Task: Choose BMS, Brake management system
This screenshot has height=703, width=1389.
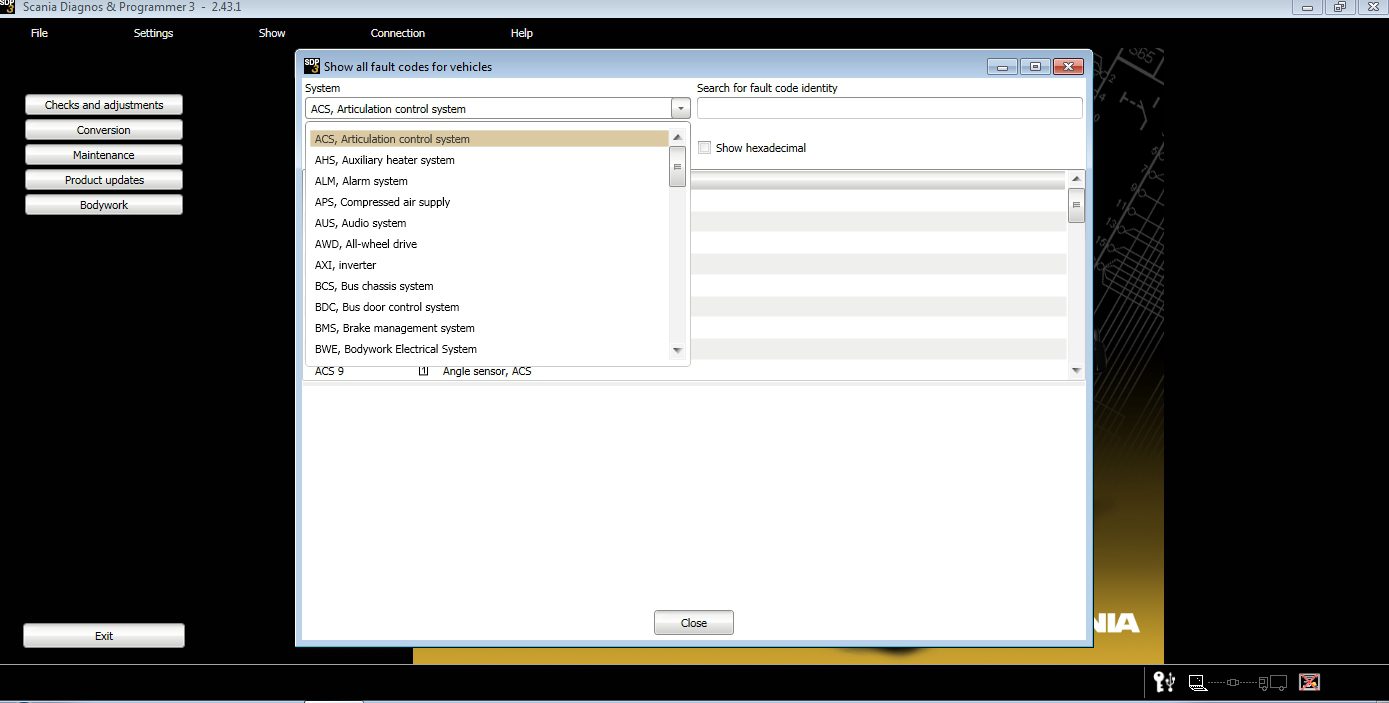Action: [488, 328]
